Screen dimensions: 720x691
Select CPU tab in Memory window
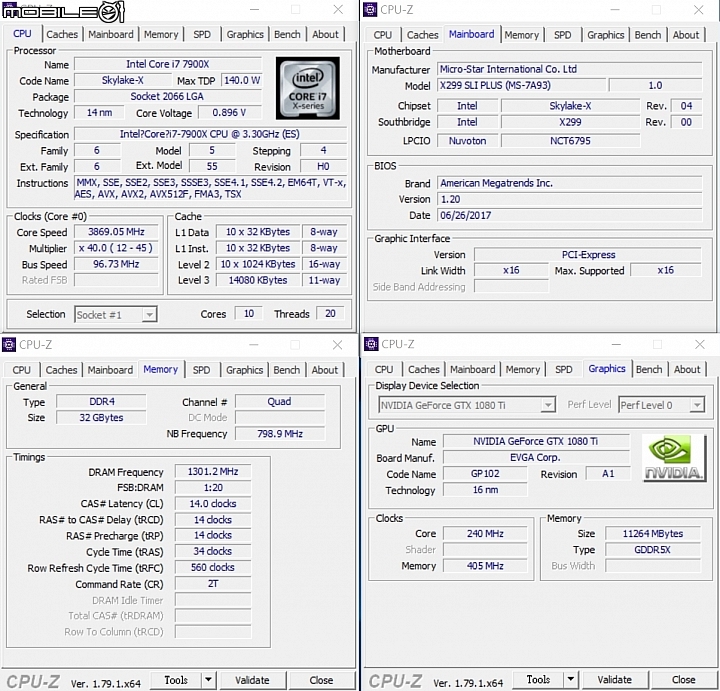22,370
